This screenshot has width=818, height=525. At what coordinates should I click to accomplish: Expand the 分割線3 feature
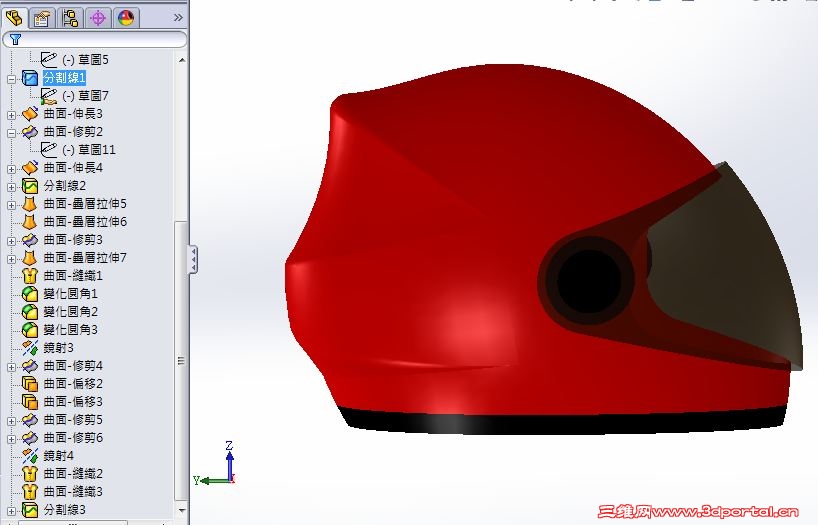pyautogui.click(x=11, y=511)
